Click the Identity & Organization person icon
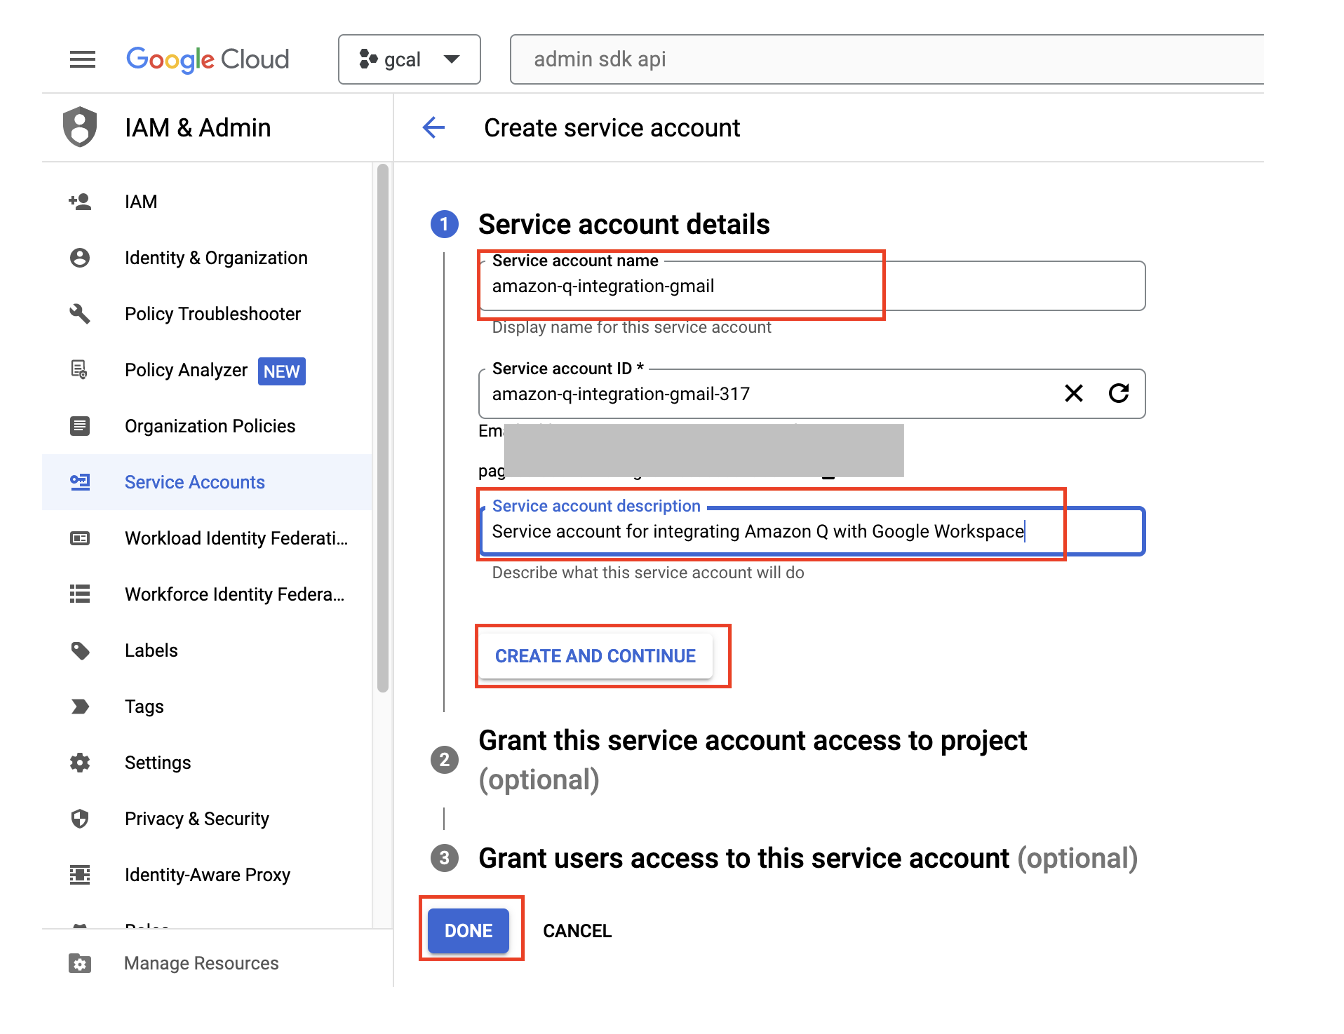 click(x=80, y=258)
